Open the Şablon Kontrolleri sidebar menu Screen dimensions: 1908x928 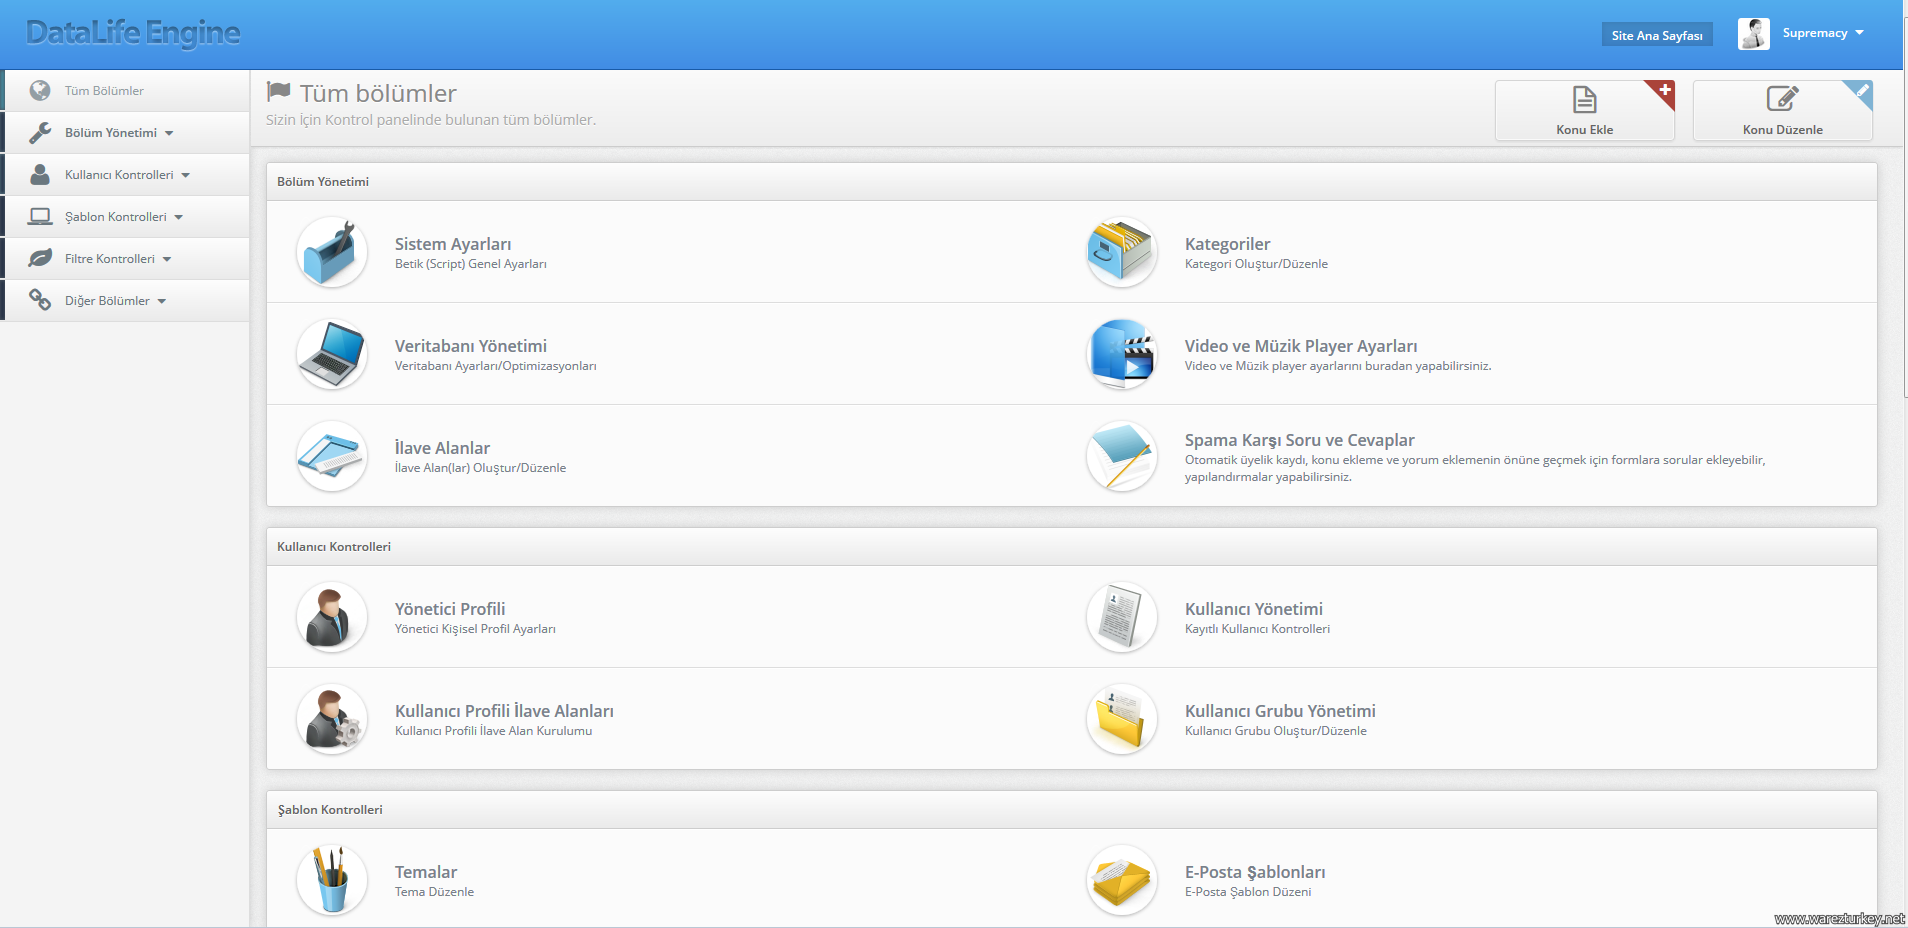point(126,217)
